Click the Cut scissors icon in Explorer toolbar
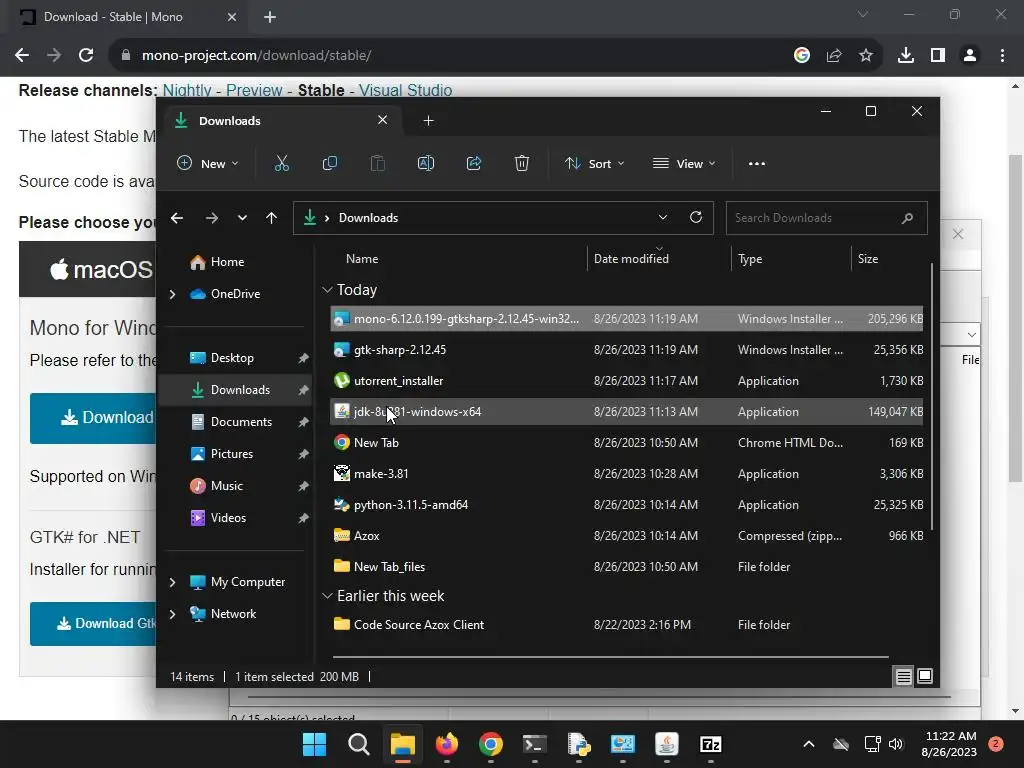This screenshot has height=768, width=1024. (x=281, y=163)
